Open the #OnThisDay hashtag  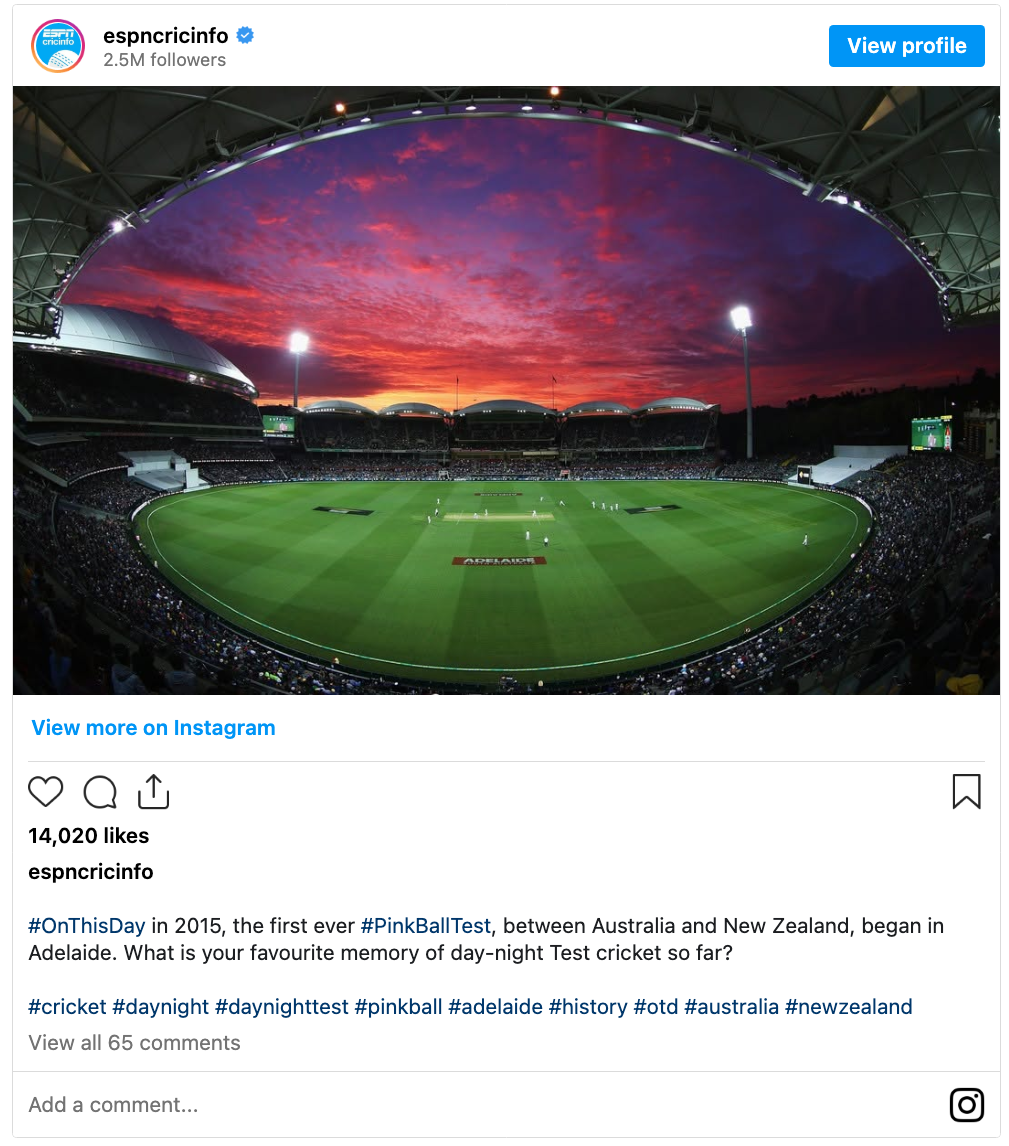pos(87,926)
